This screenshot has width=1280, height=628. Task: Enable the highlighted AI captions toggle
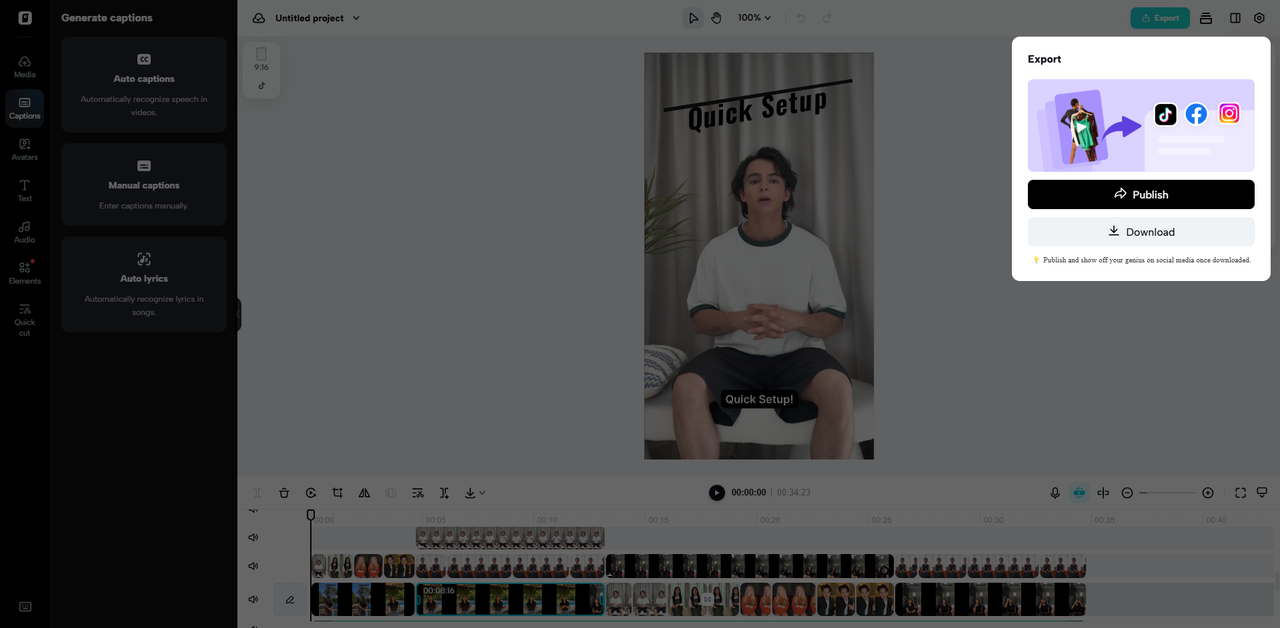coord(1078,492)
